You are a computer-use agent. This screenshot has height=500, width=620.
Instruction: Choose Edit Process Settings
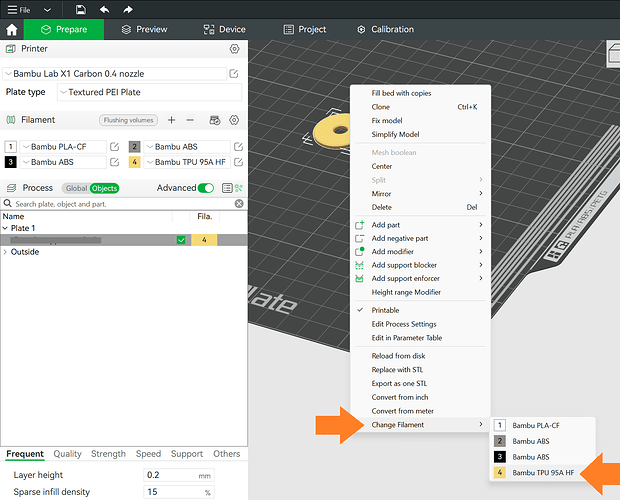tap(404, 324)
